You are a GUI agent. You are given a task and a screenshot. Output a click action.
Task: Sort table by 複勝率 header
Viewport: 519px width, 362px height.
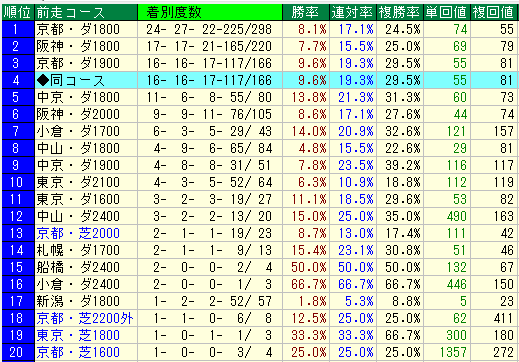tap(400, 12)
